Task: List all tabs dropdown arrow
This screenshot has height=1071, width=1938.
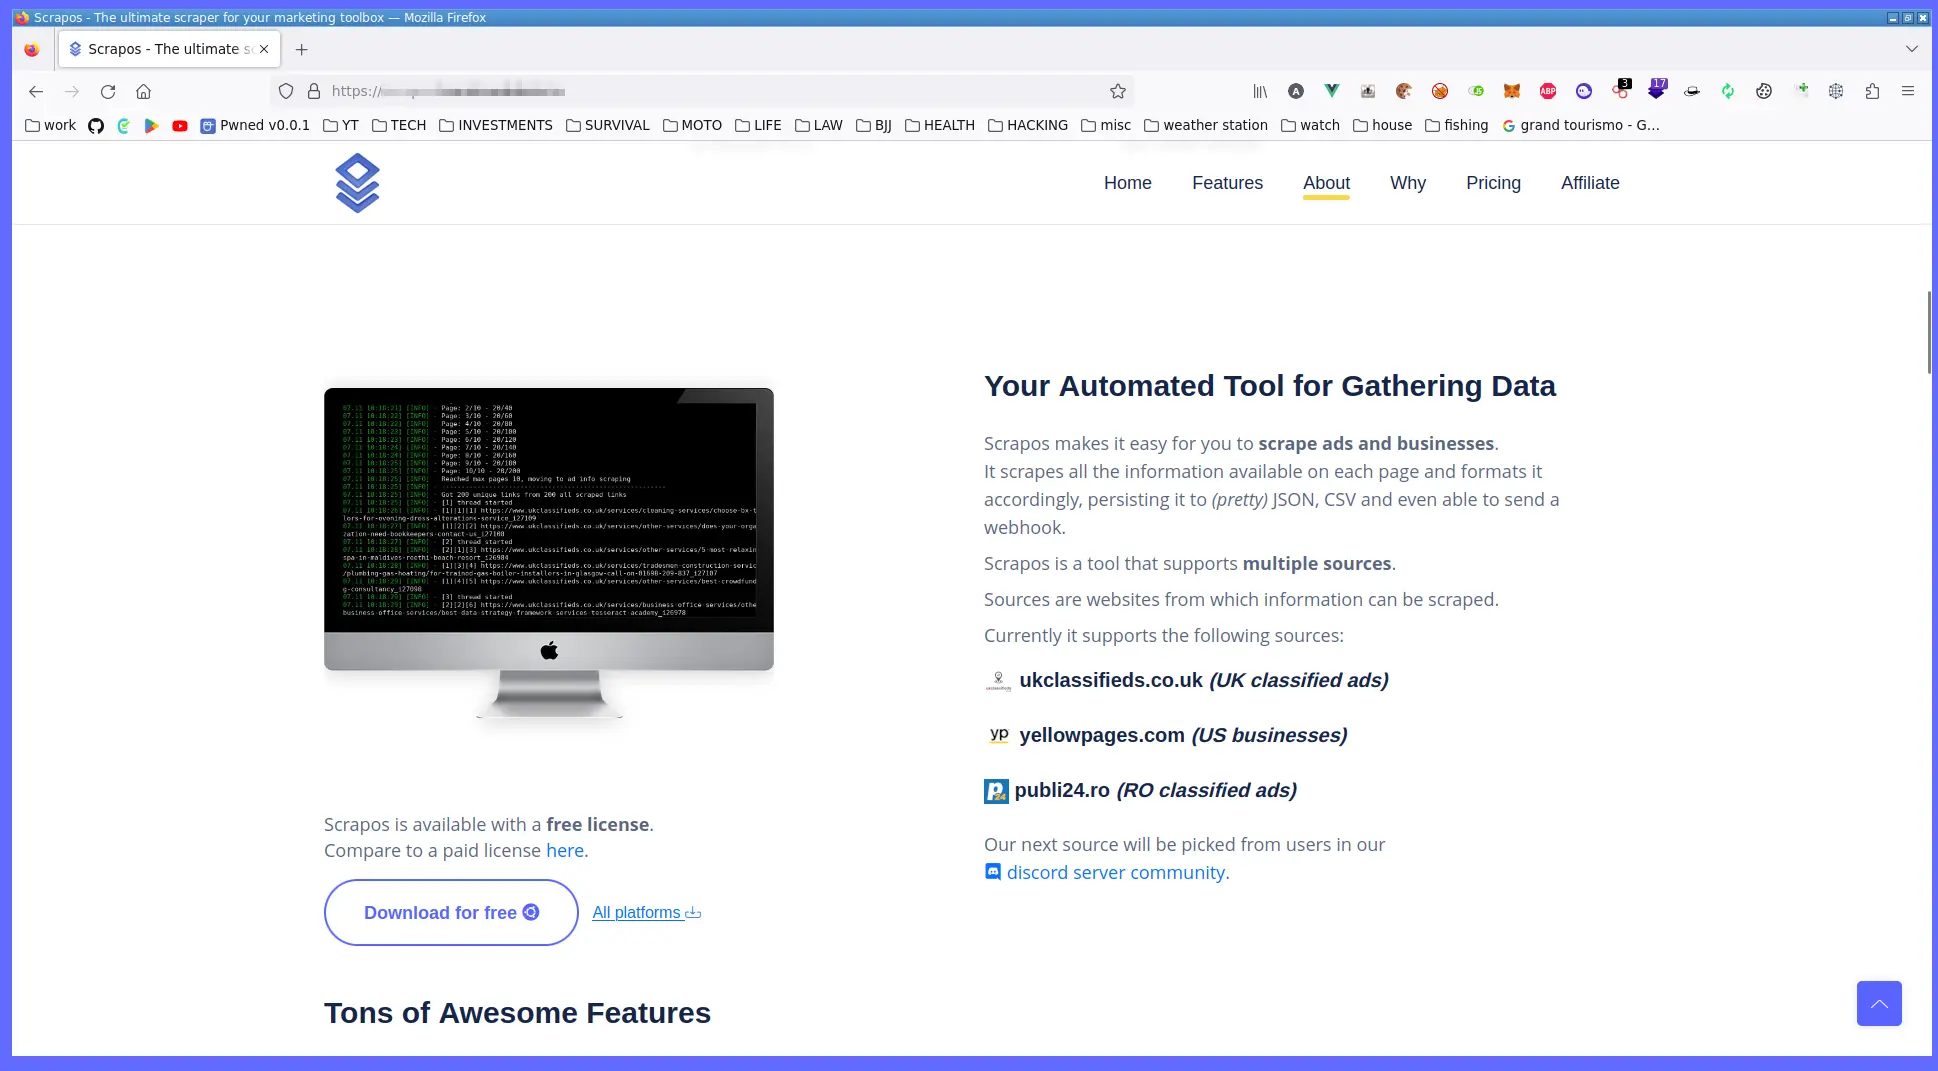Action: 1912,48
